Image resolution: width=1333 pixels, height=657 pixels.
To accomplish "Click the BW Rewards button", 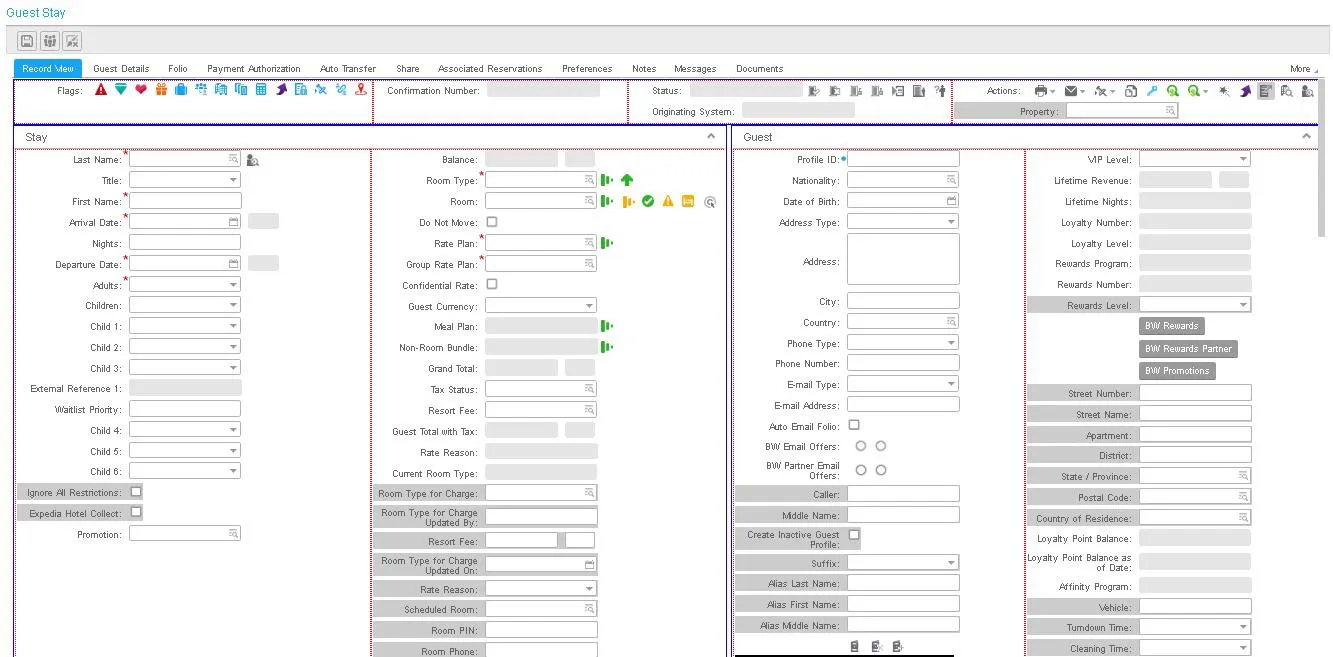I will 1172,326.
